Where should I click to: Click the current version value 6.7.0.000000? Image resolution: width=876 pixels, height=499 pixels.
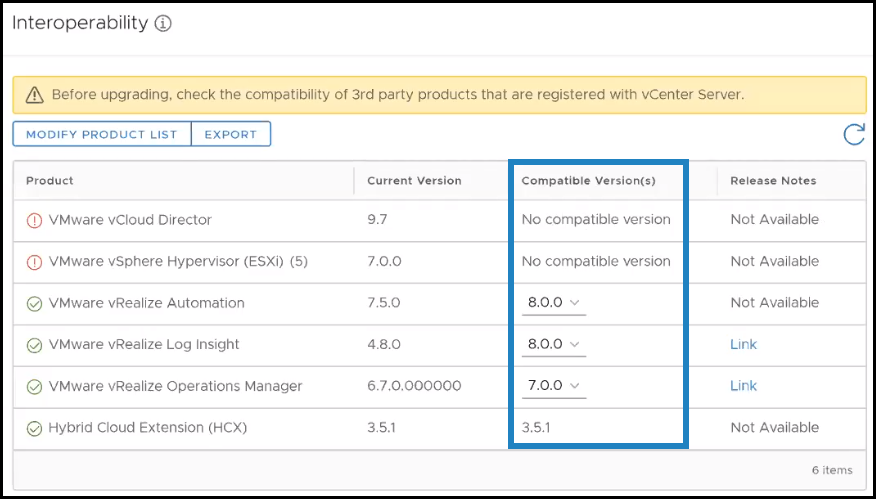tap(414, 386)
